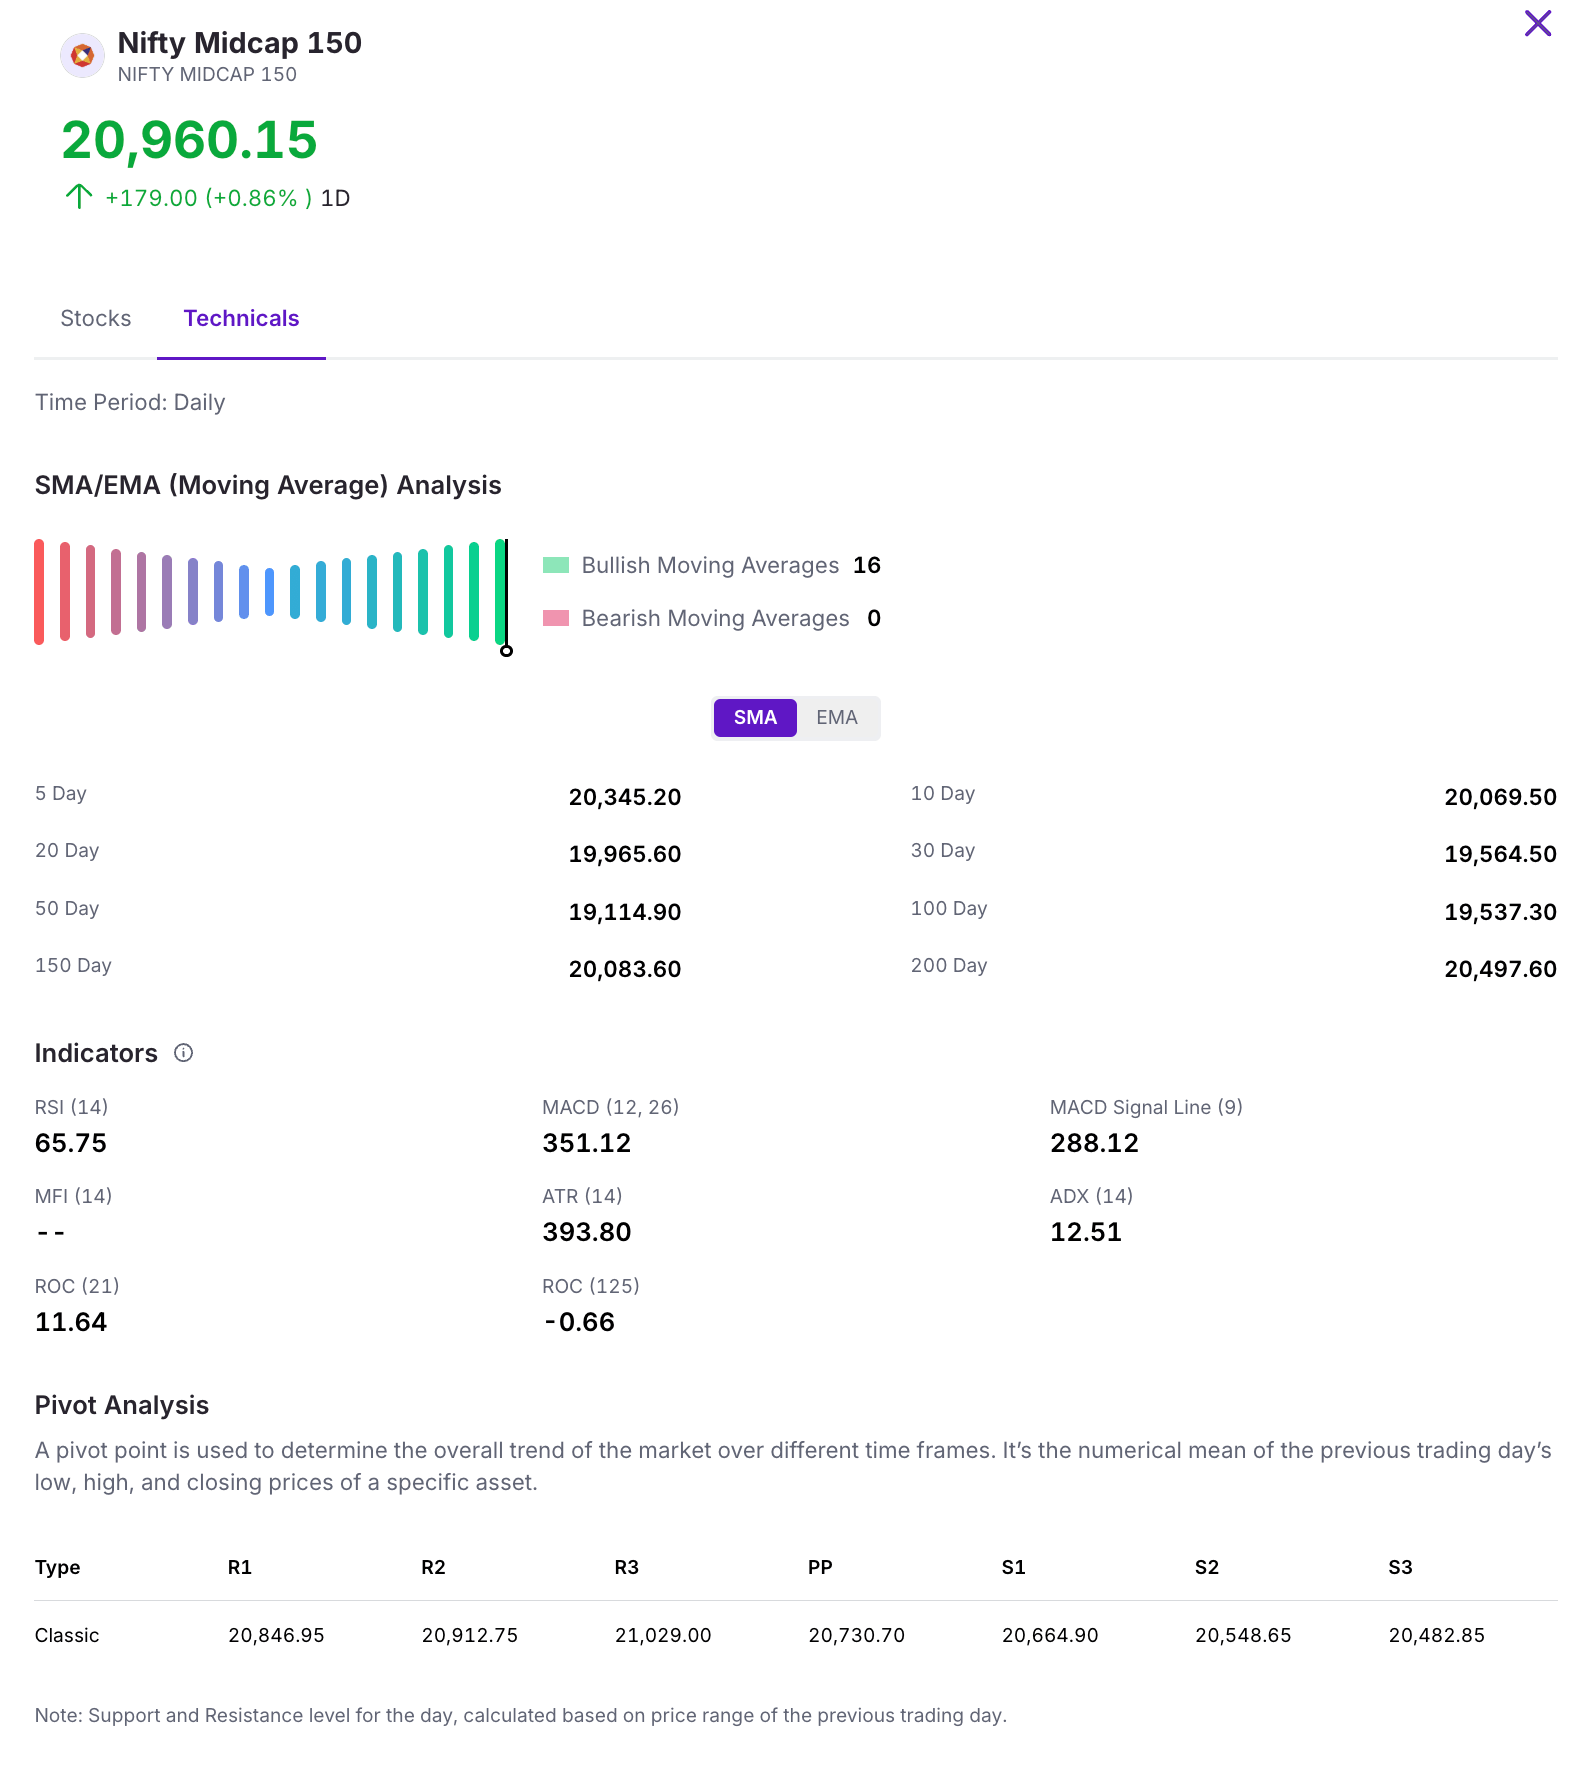Toggle moving averages to SMA

(755, 717)
